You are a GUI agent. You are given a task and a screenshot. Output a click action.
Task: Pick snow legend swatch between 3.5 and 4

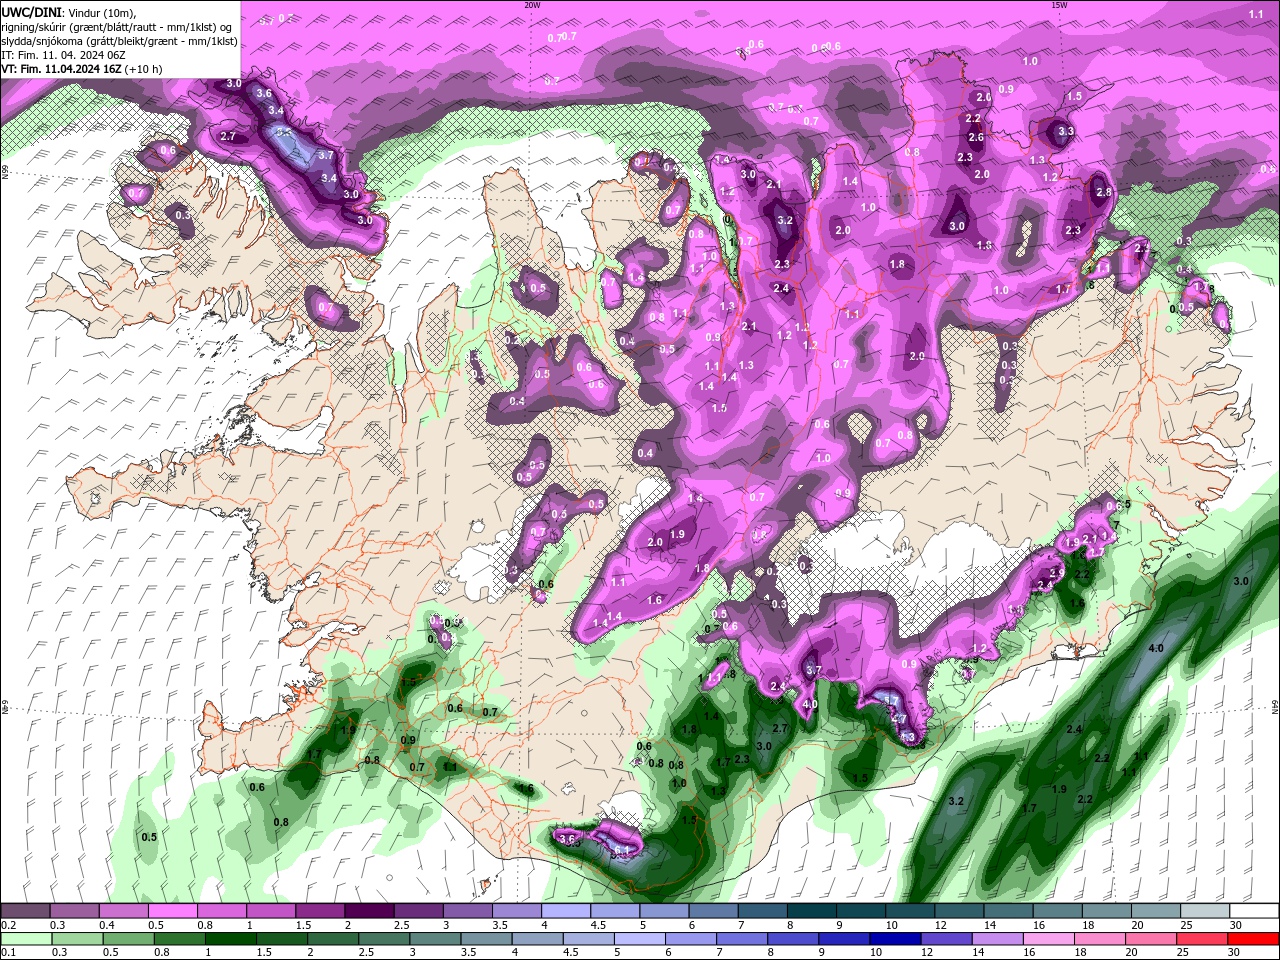coord(518,911)
